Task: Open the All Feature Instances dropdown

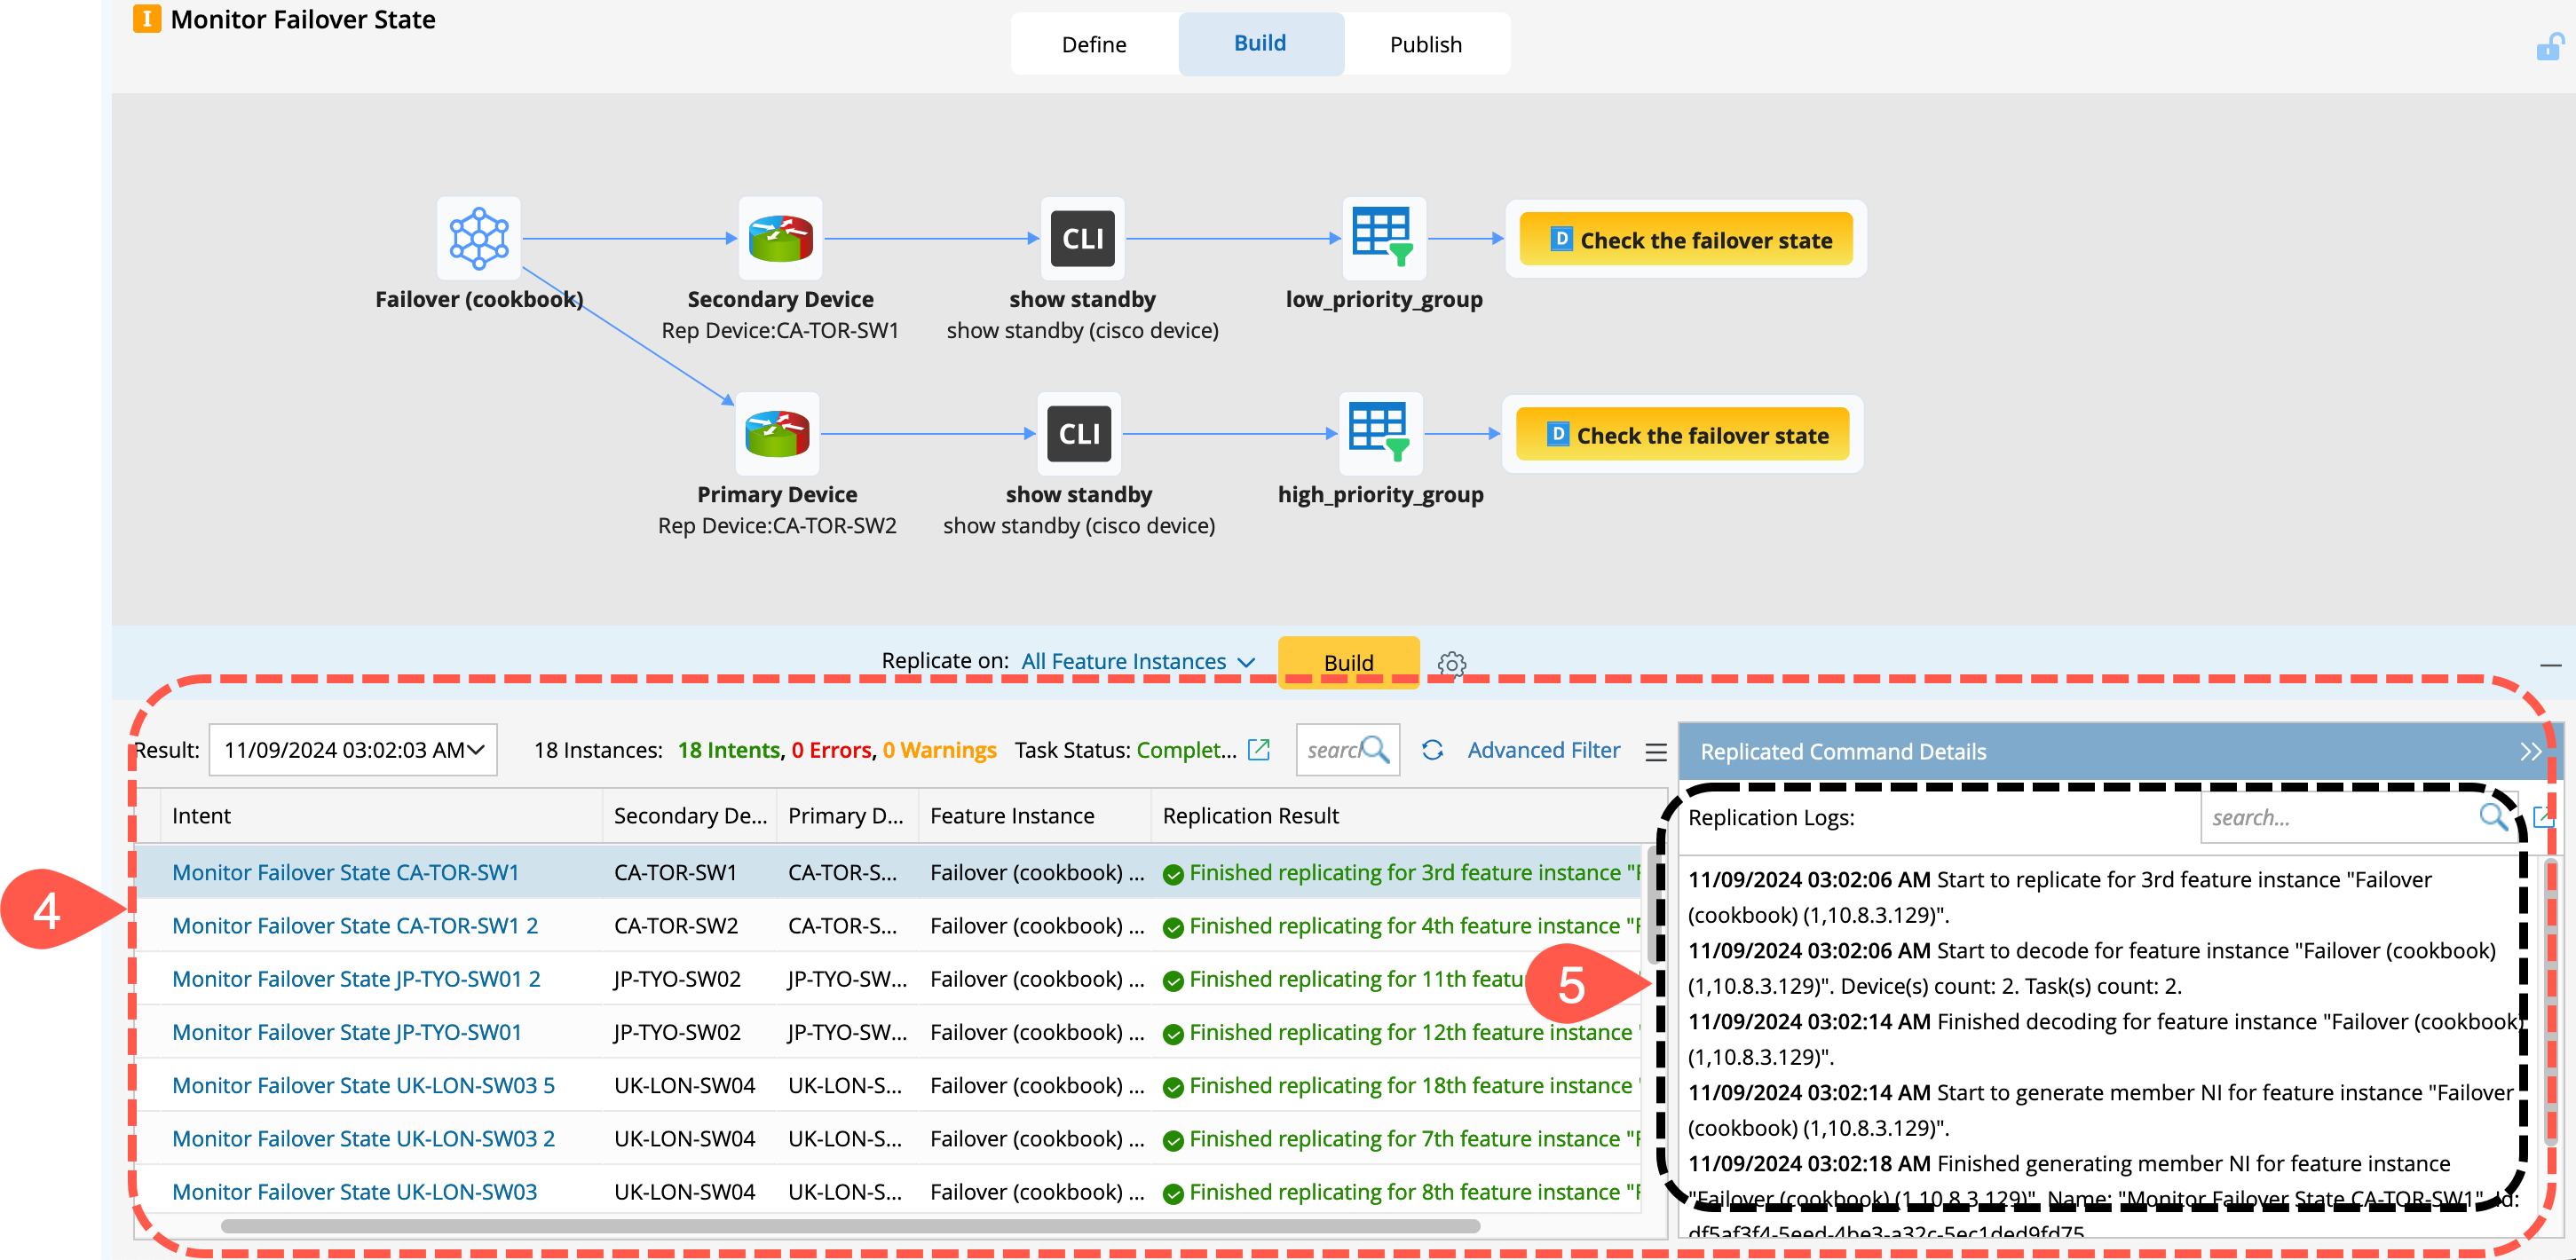Action: click(1137, 662)
